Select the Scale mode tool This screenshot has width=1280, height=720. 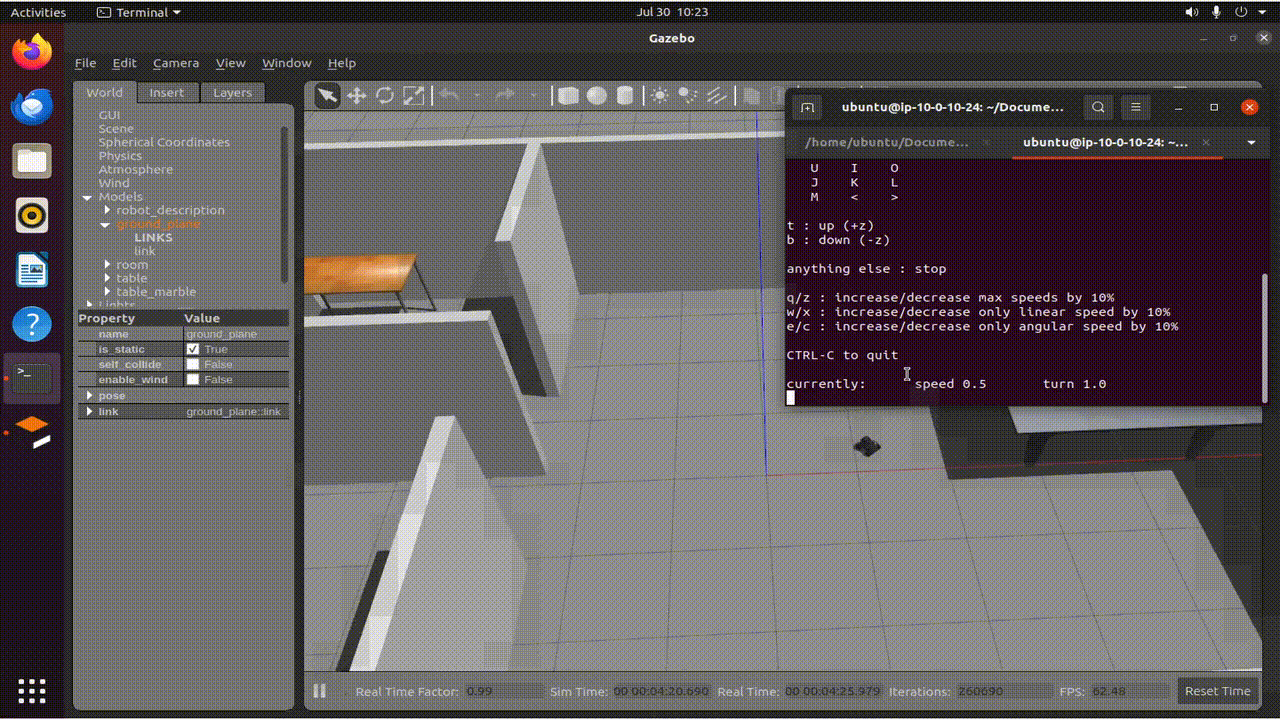click(413, 96)
